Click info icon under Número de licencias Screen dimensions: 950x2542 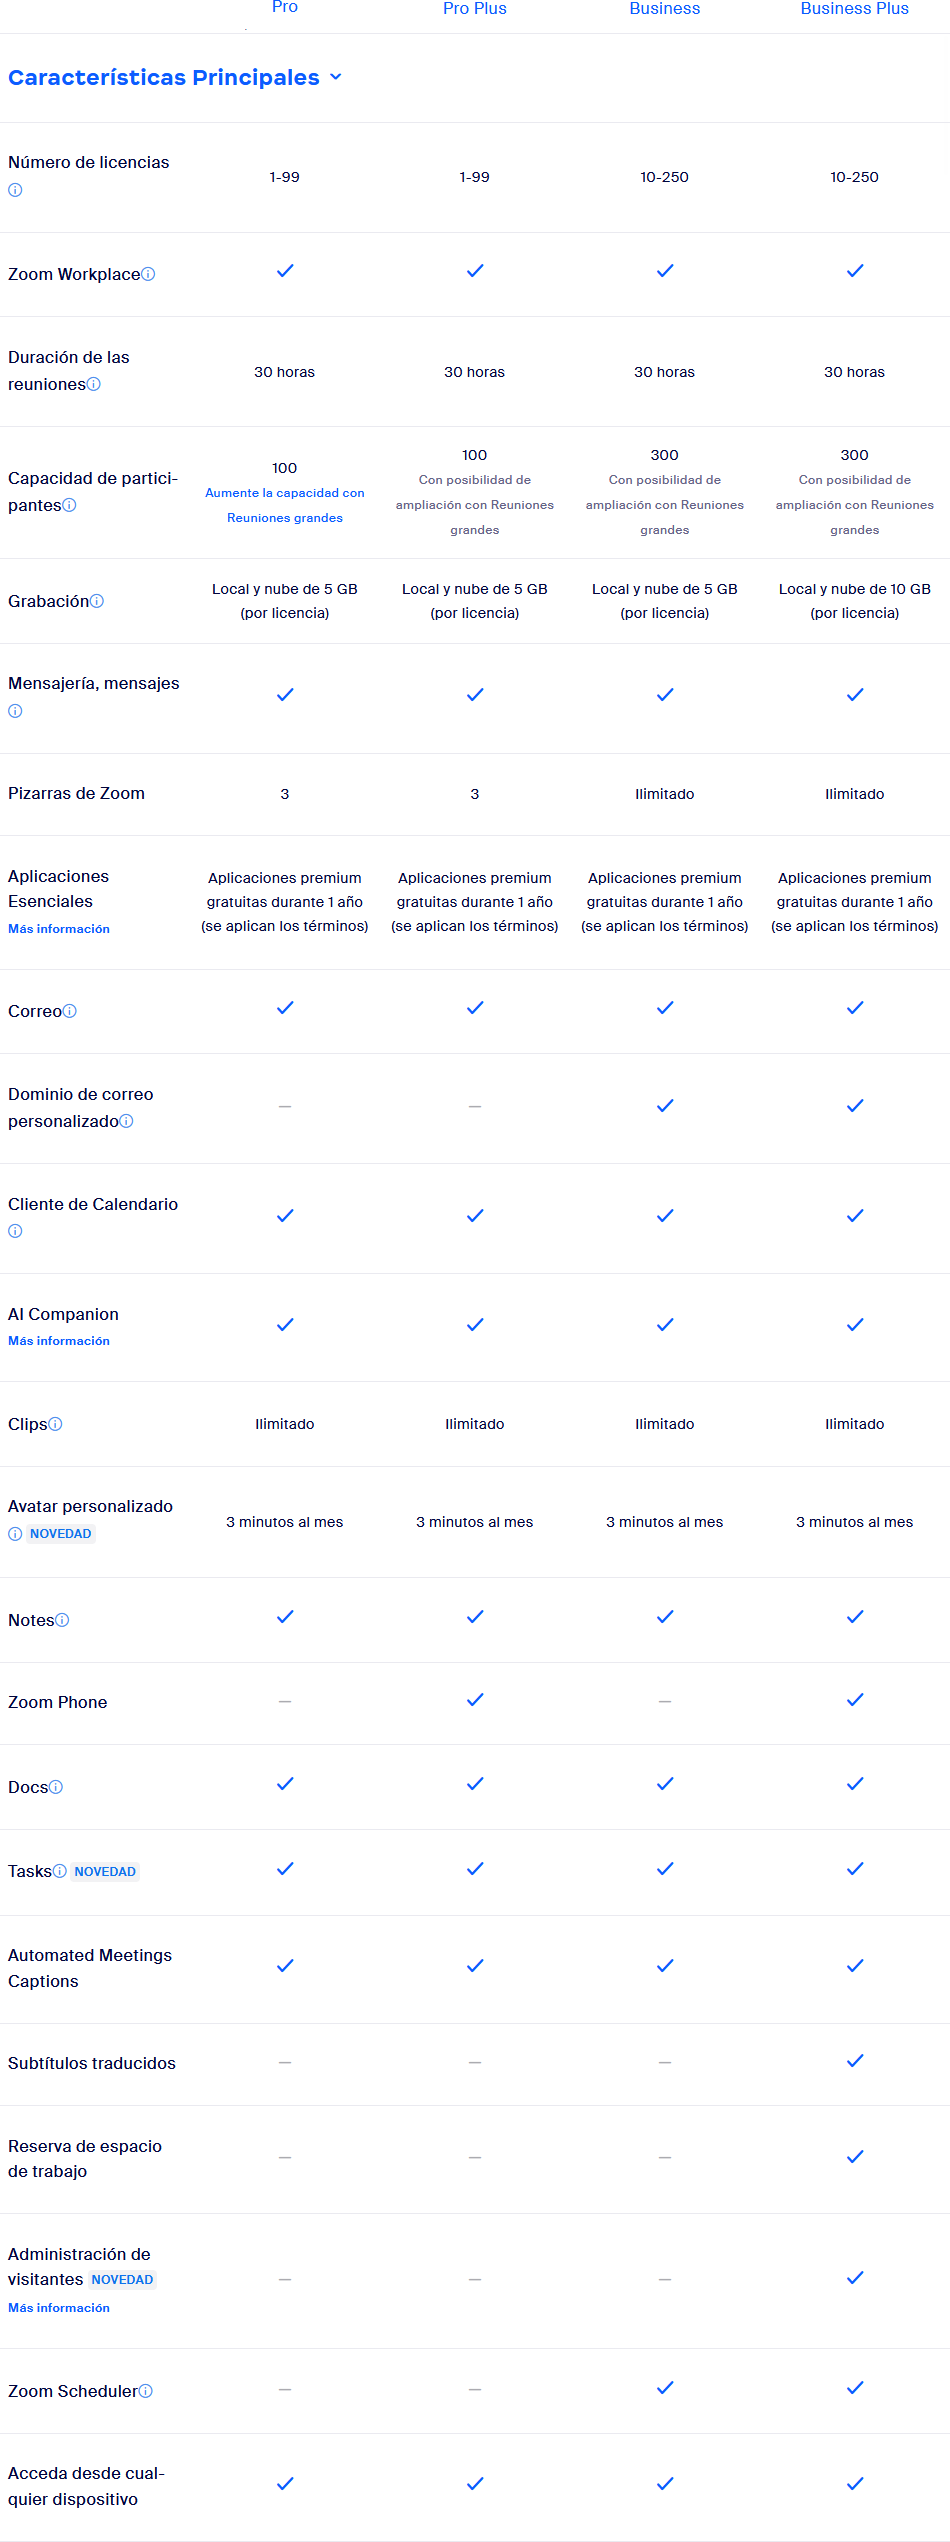15,190
